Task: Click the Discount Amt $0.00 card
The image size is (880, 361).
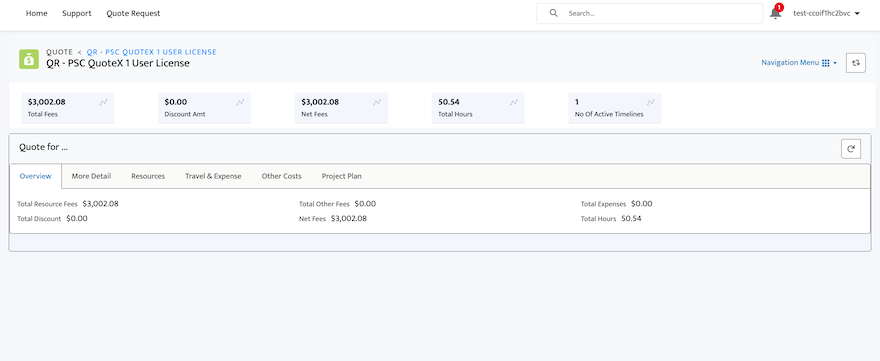Action: 204,108
